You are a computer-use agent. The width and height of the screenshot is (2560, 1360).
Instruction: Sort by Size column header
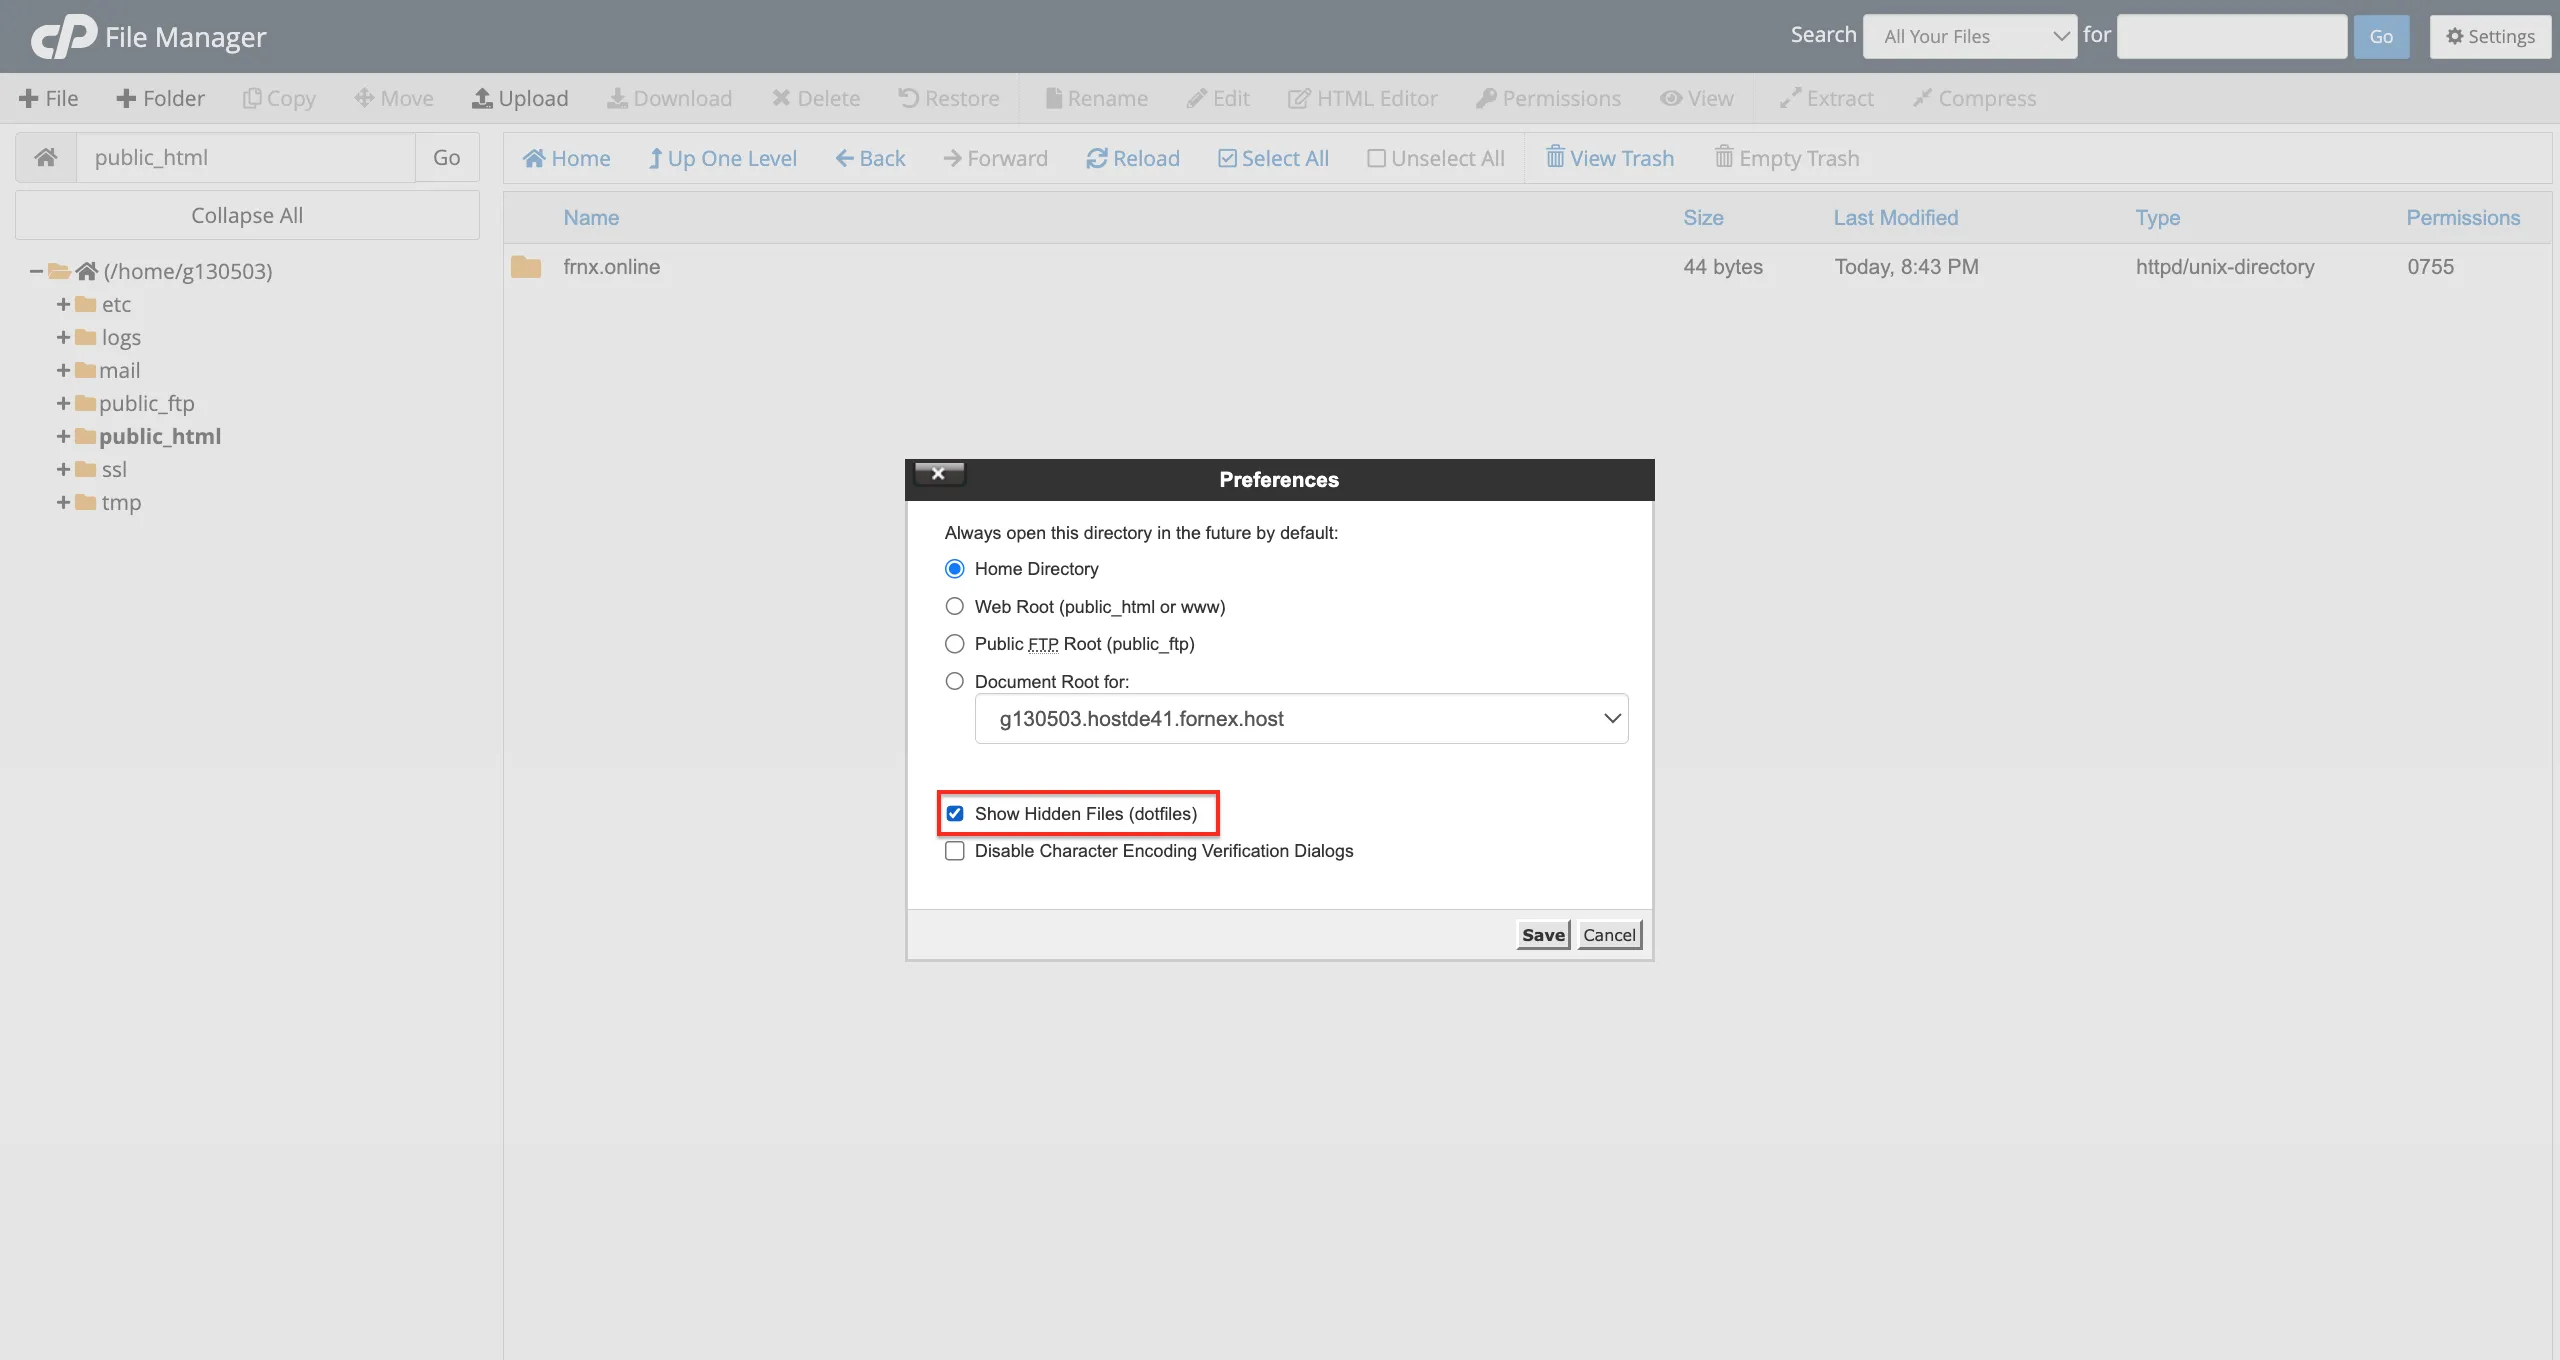point(1703,217)
